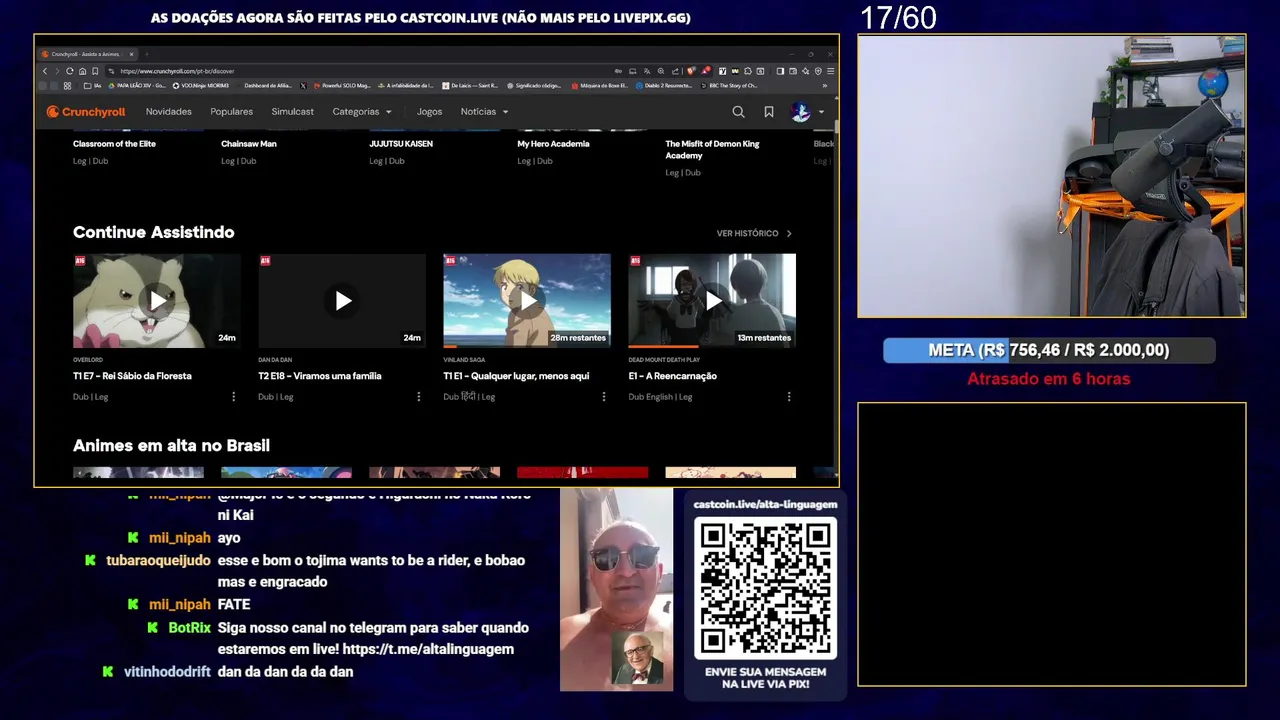Screen dimensions: 1280x720
Task: Show hidden bookmarks with overflow chevron
Action: tap(825, 86)
